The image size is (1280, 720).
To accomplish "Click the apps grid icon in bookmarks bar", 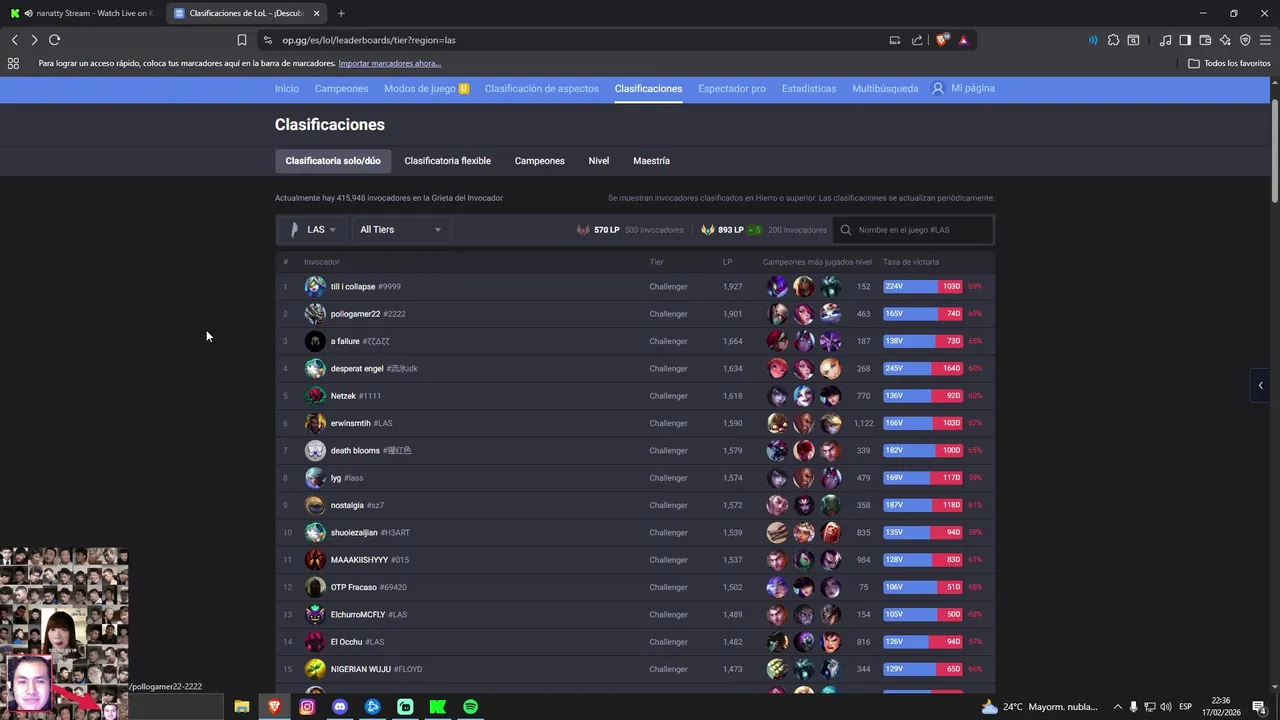I will (x=13, y=63).
